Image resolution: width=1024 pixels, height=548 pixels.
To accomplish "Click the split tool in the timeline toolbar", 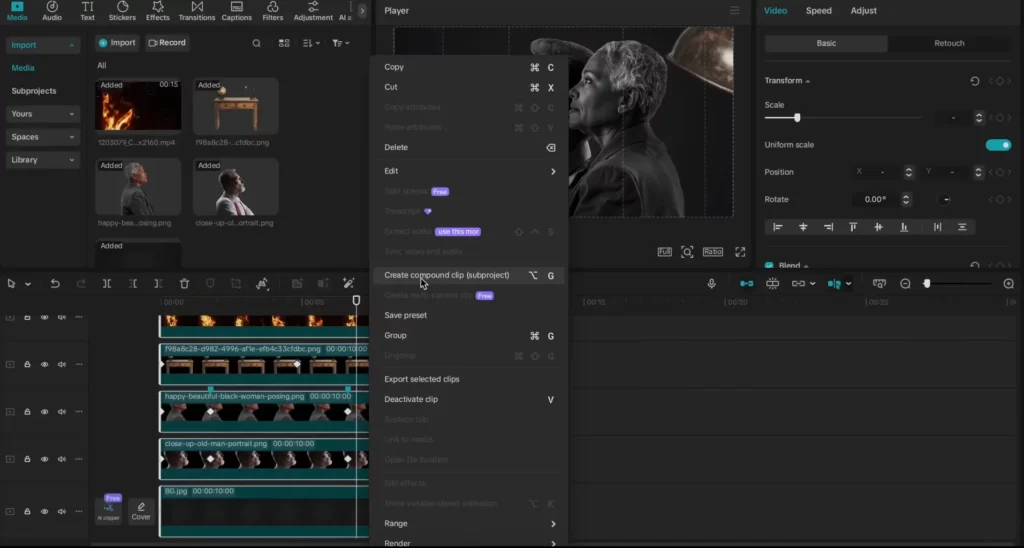I will pos(106,283).
